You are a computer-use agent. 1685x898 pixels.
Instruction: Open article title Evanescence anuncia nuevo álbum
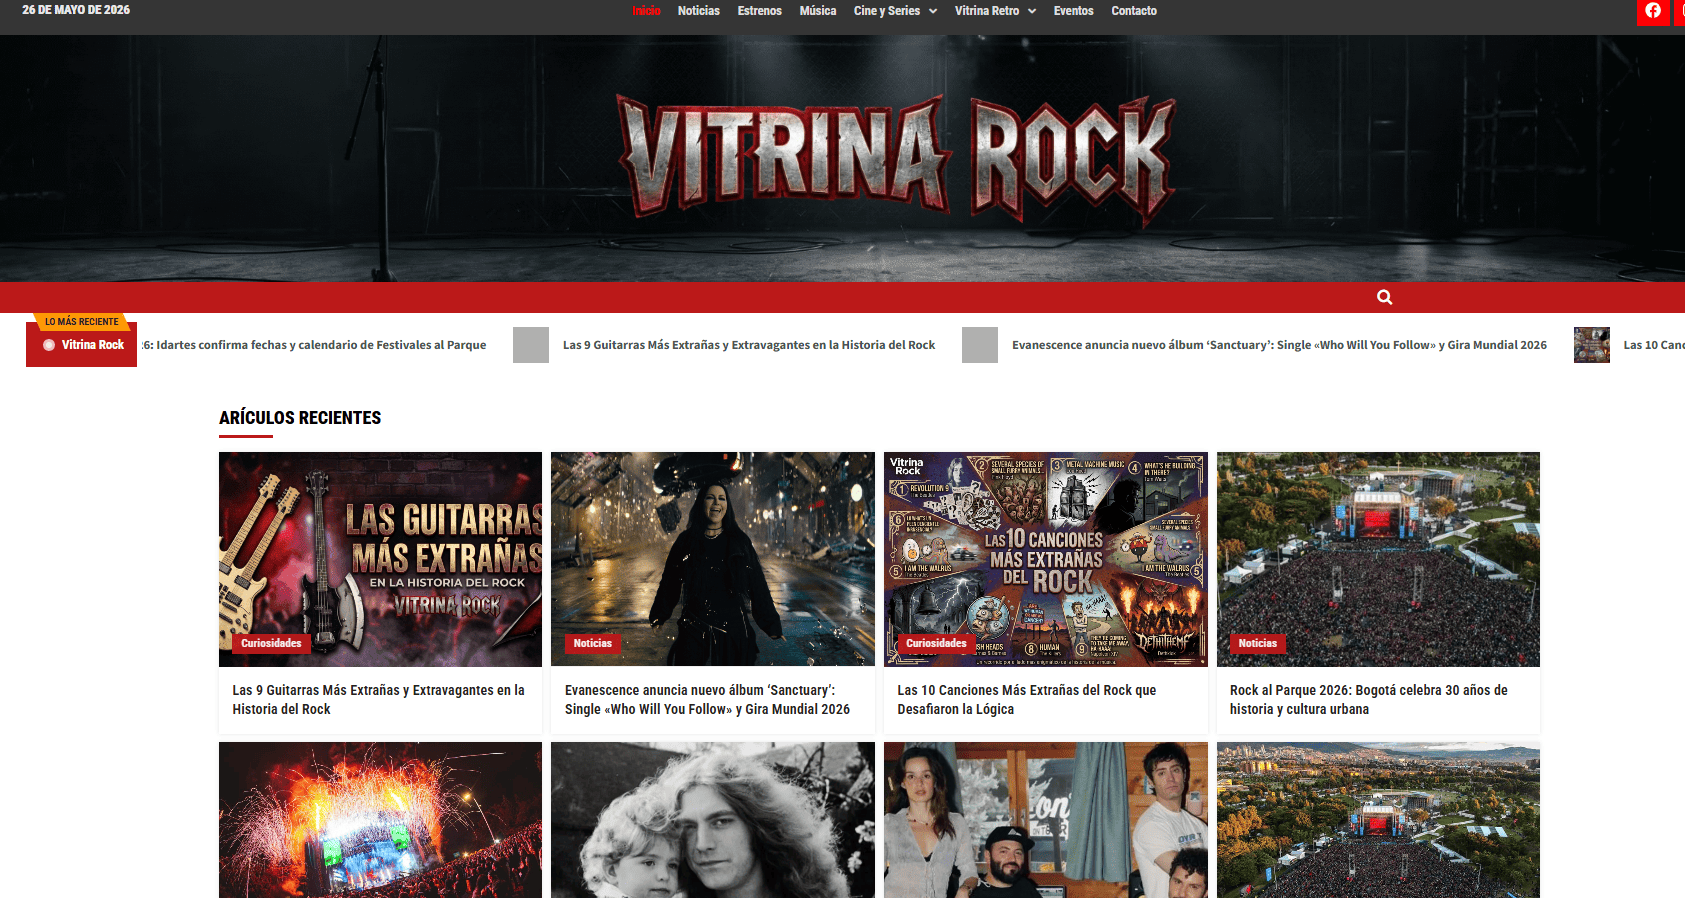[707, 700]
